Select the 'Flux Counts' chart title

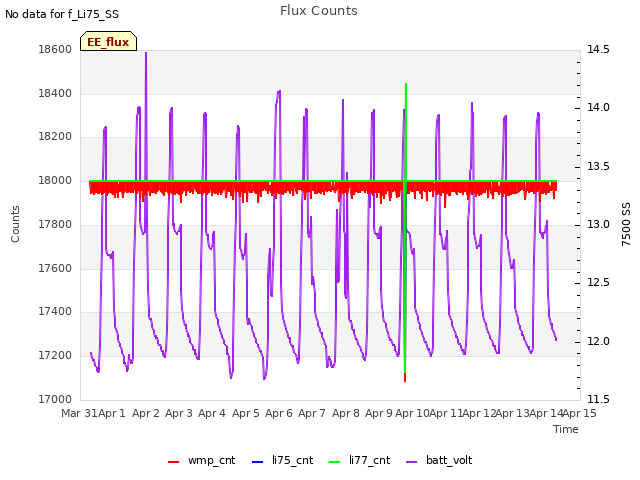pos(319,11)
